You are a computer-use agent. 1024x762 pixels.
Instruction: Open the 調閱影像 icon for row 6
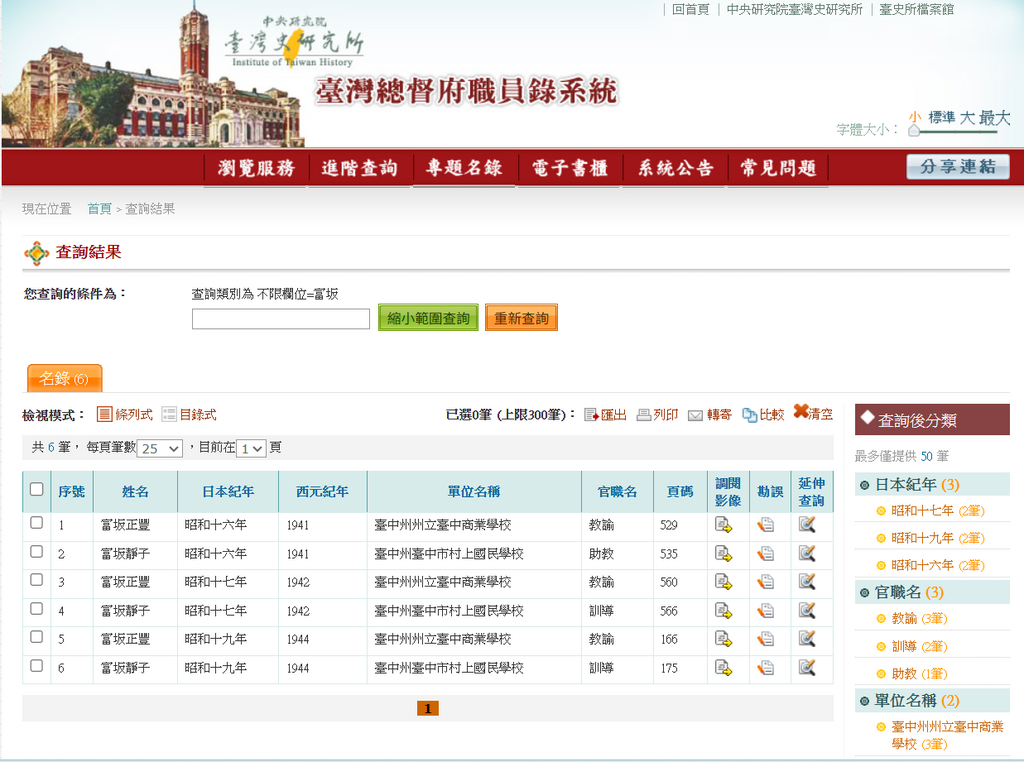pyautogui.click(x=724, y=667)
